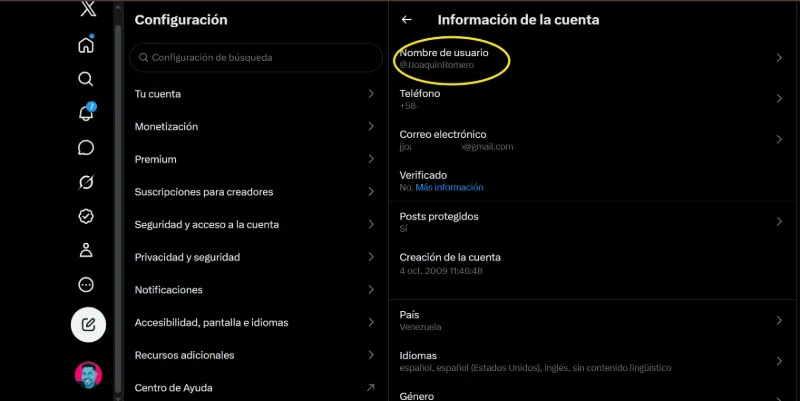
Task: Click Configuración heading
Action: click(181, 20)
